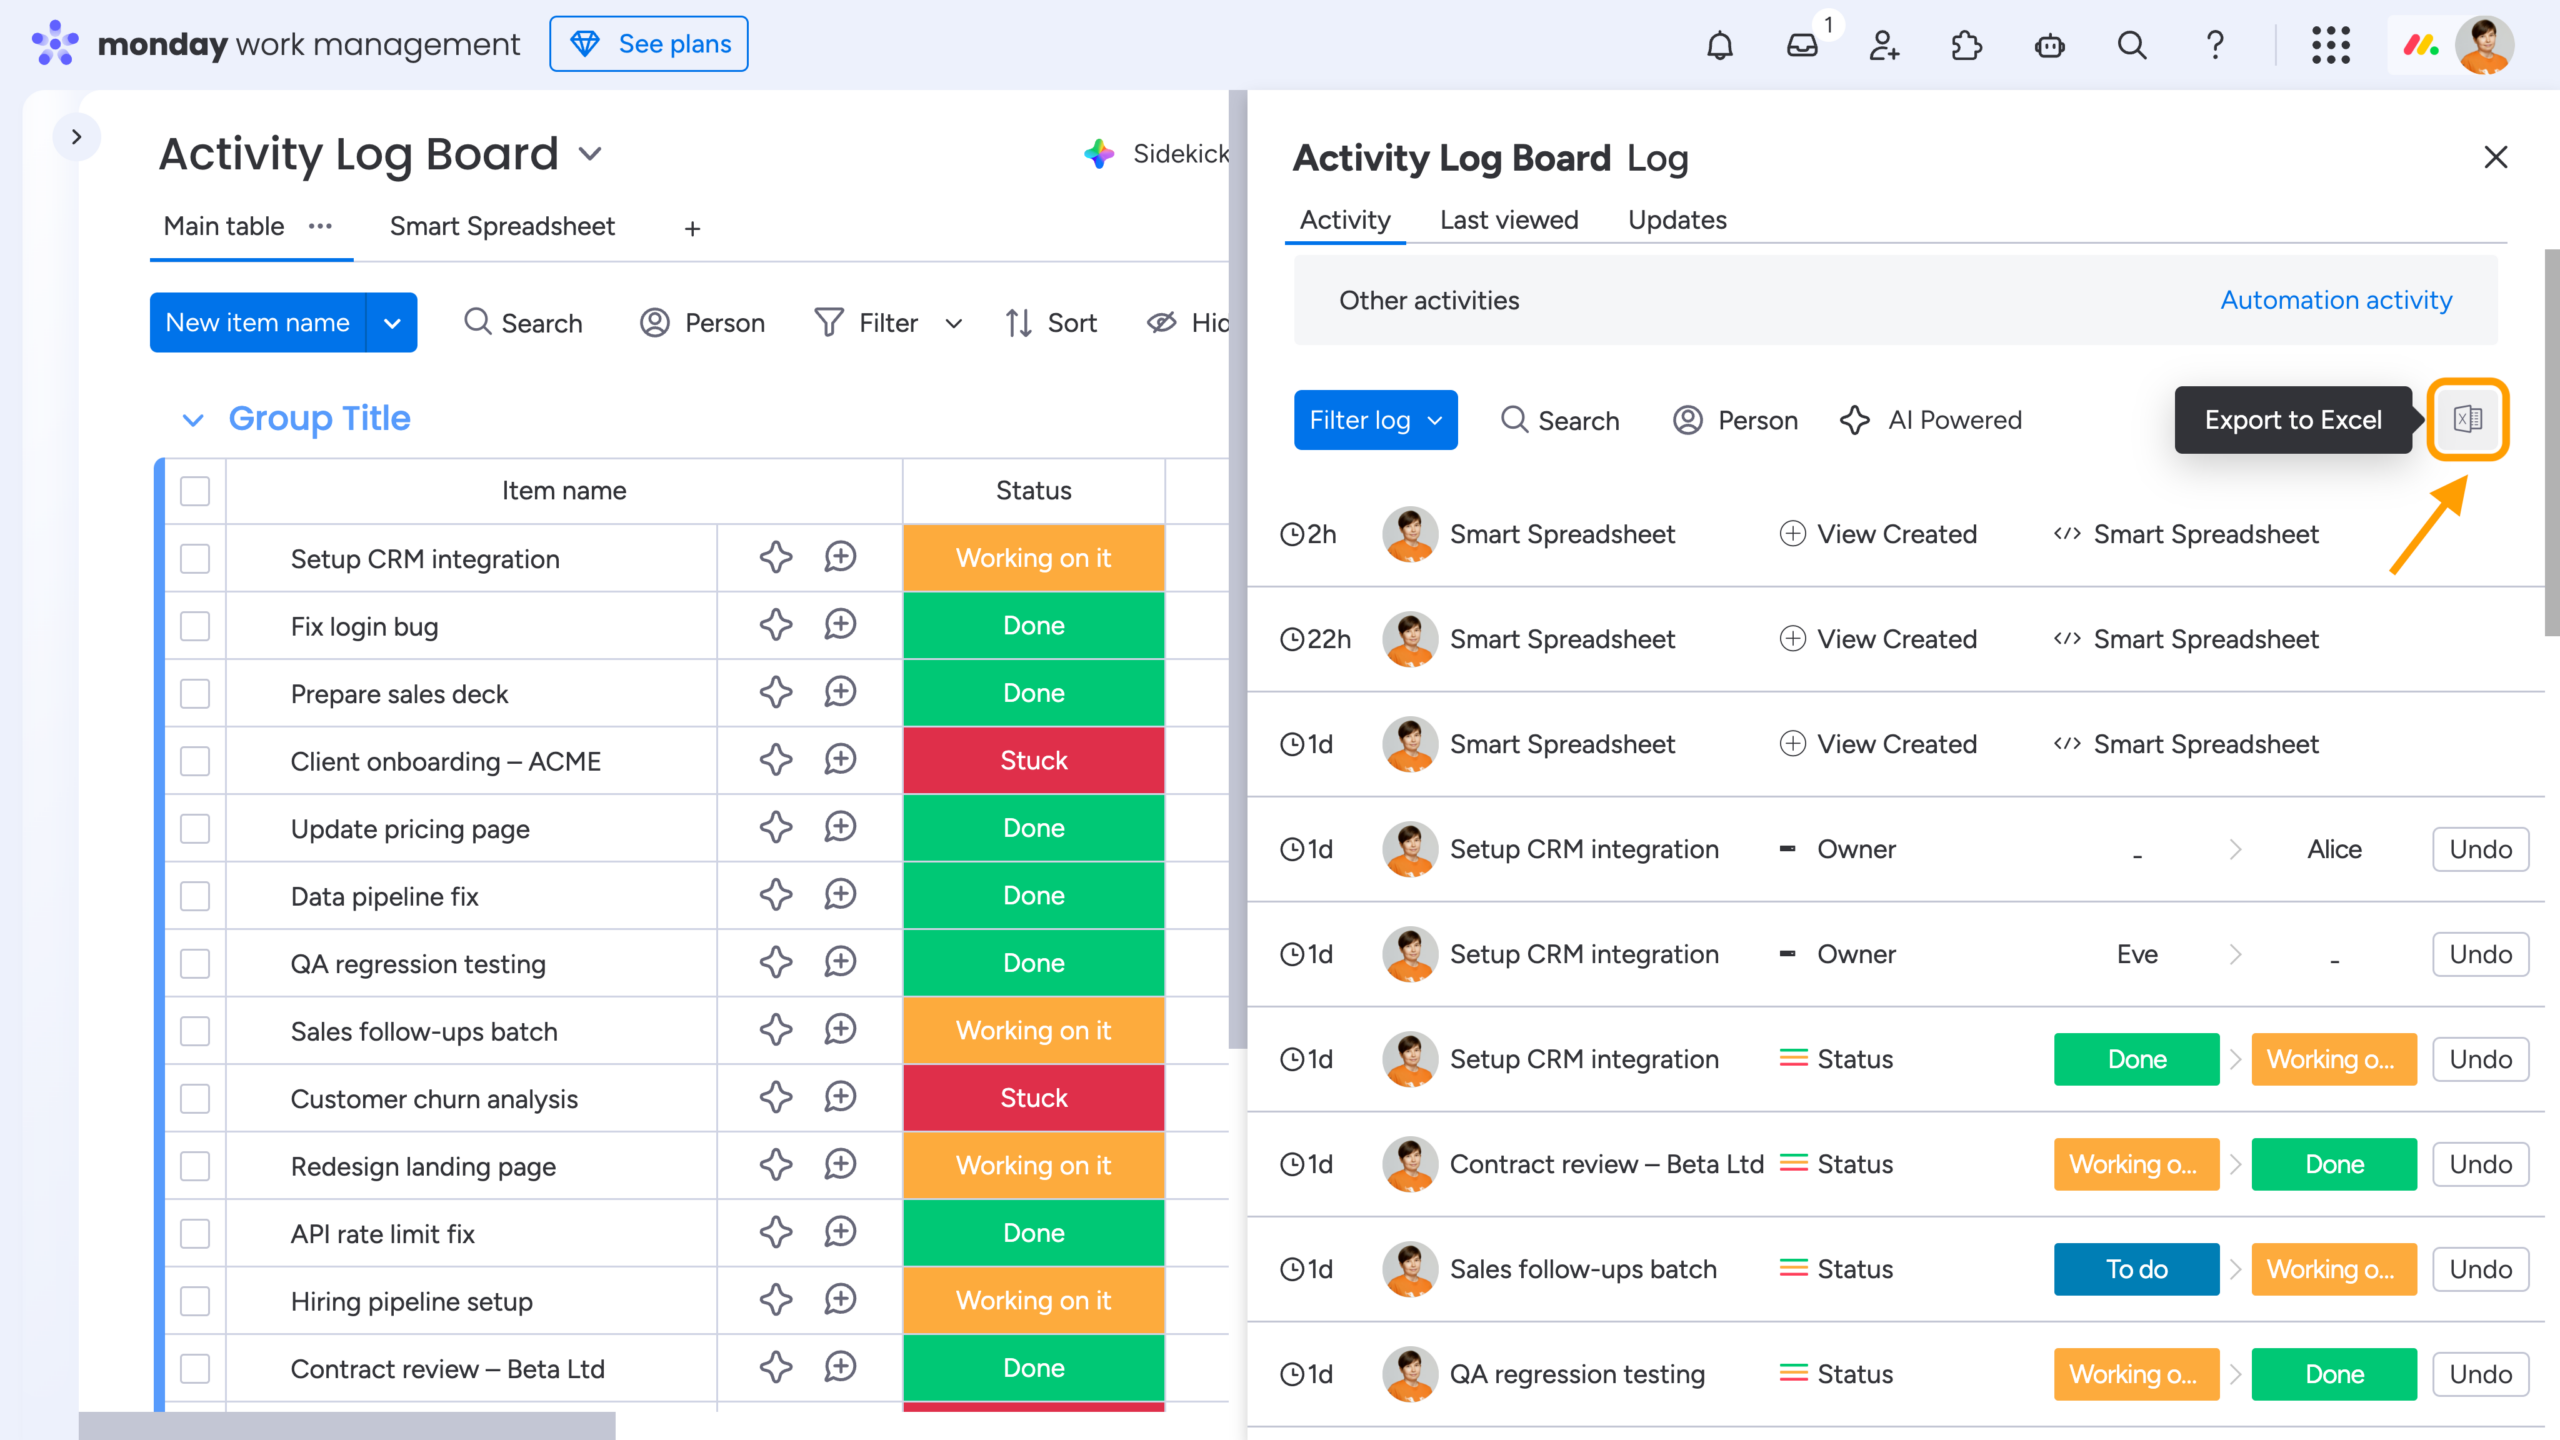The height and width of the screenshot is (1440, 2560).
Task: Click Working on it status for Setup CRM integration
Action: [x=1033, y=558]
